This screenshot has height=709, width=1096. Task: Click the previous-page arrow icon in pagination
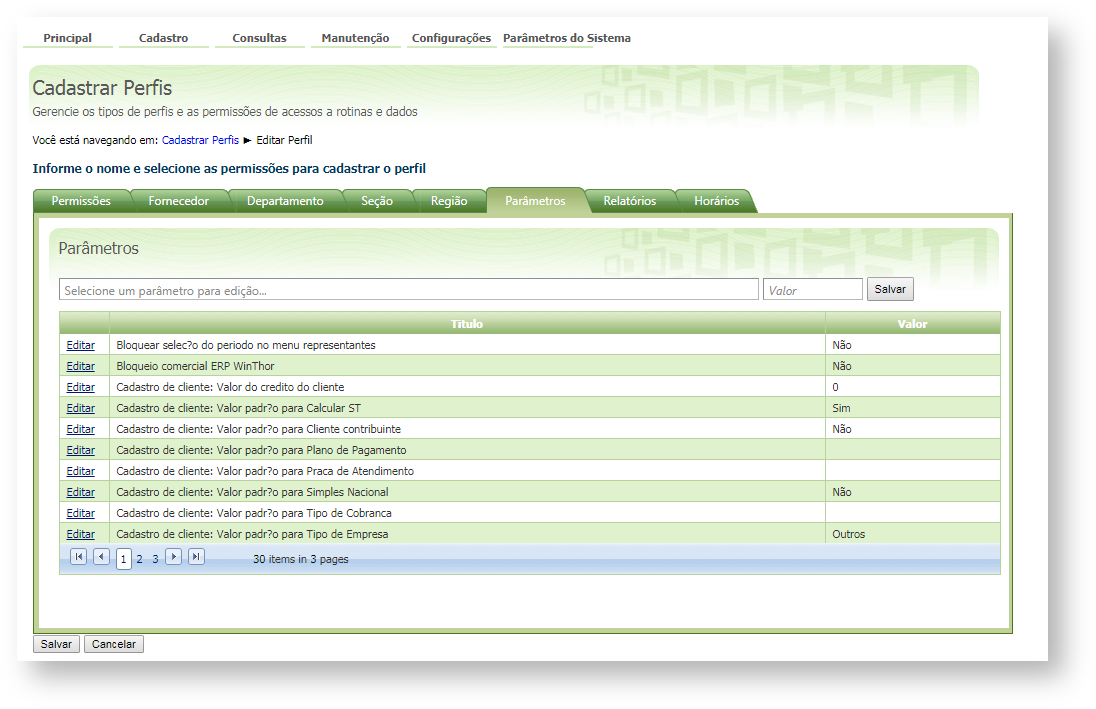pos(100,556)
